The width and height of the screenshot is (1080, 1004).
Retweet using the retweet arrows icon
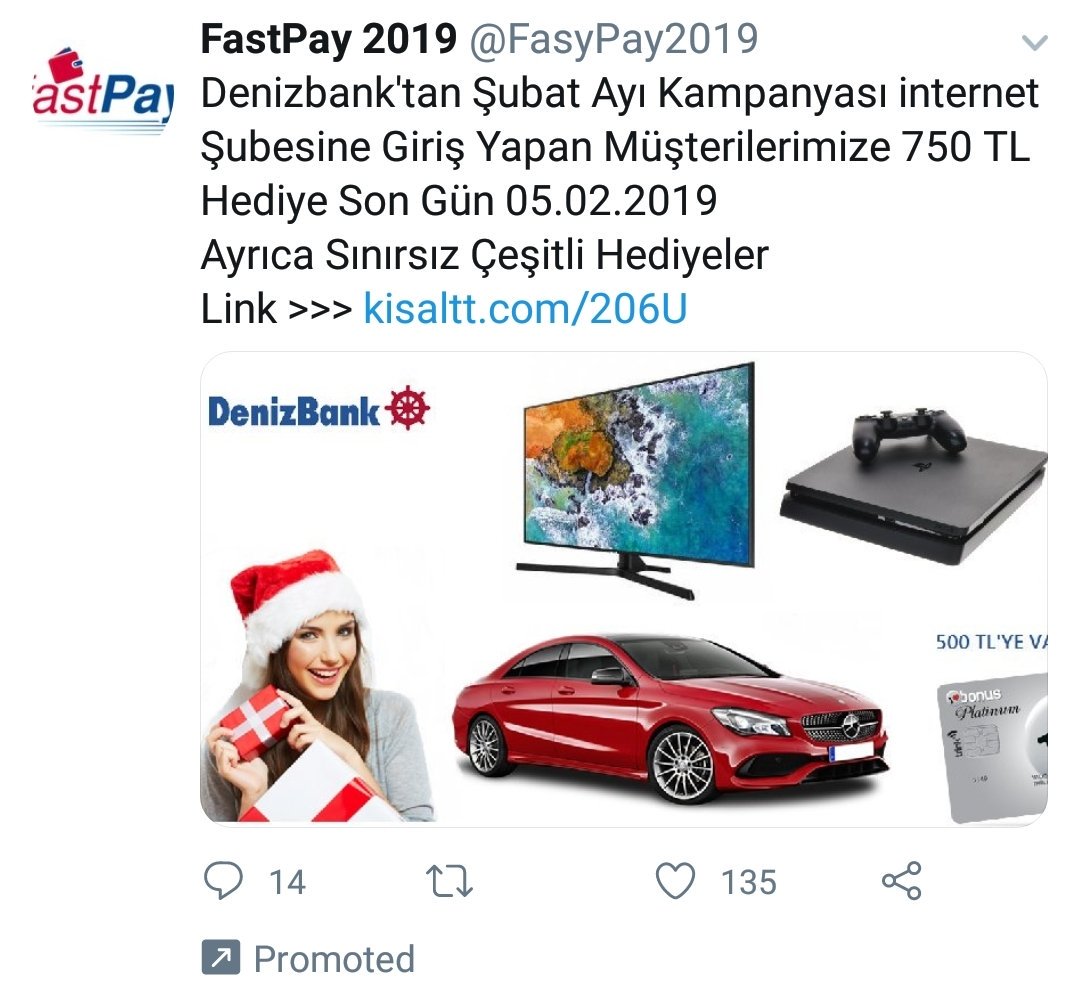[449, 881]
